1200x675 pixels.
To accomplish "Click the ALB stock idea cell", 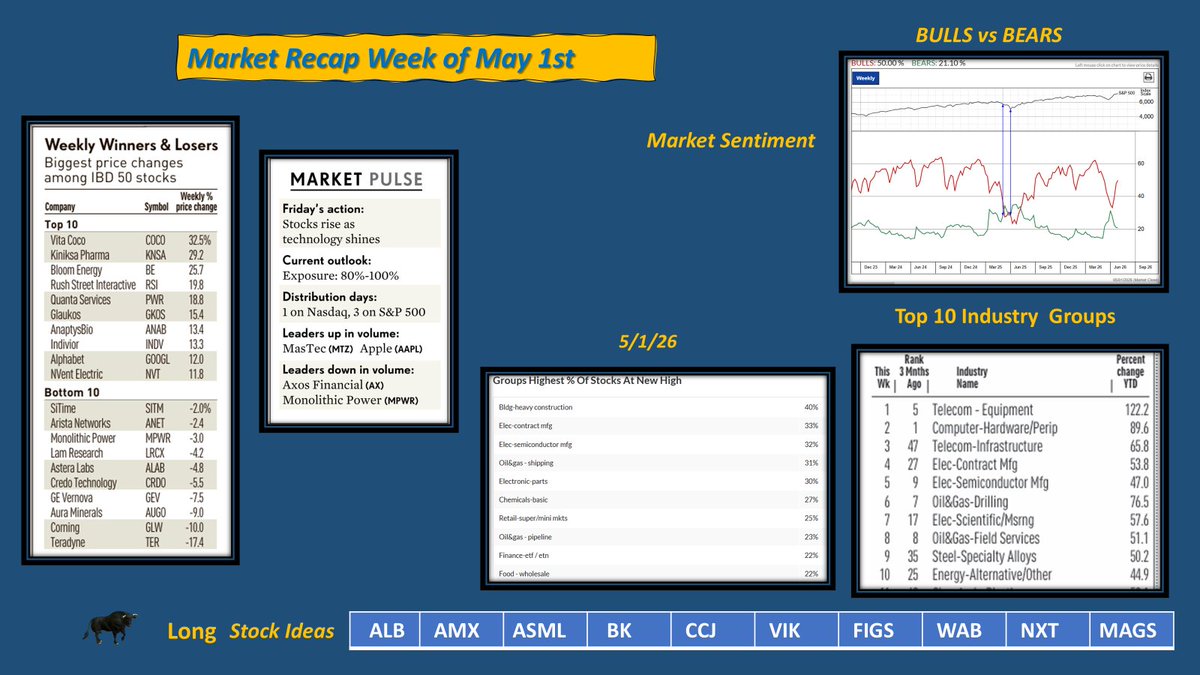I will pyautogui.click(x=385, y=630).
